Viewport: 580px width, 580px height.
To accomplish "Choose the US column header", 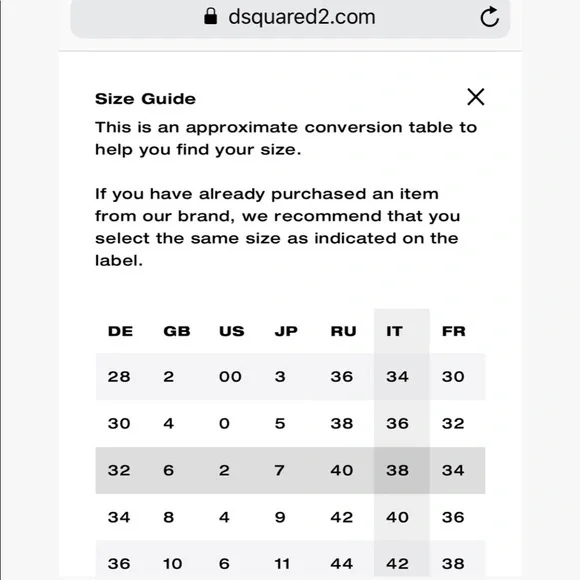I will (x=232, y=331).
